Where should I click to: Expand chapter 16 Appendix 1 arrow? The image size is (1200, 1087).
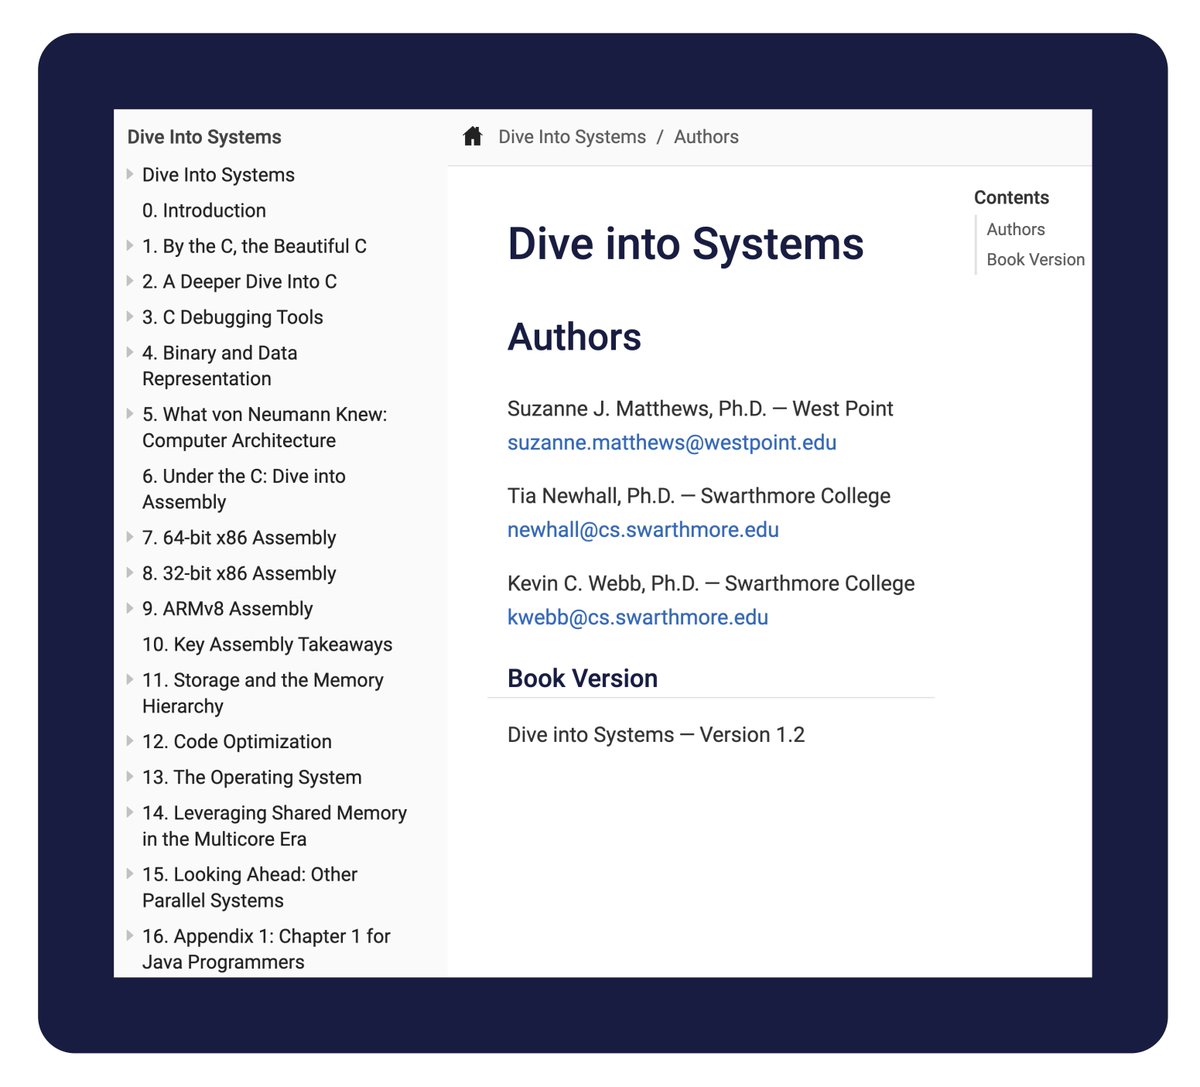(130, 935)
